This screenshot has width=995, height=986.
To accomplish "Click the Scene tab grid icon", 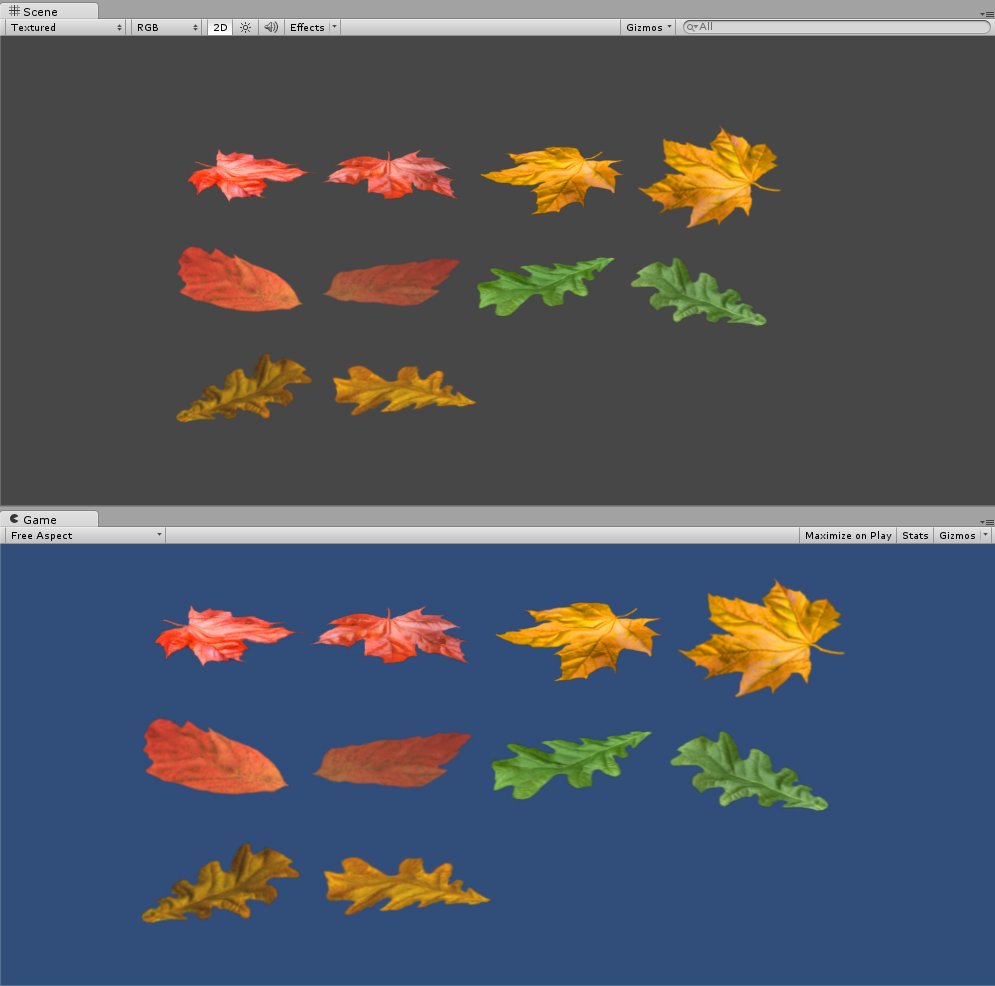I will 12,11.
